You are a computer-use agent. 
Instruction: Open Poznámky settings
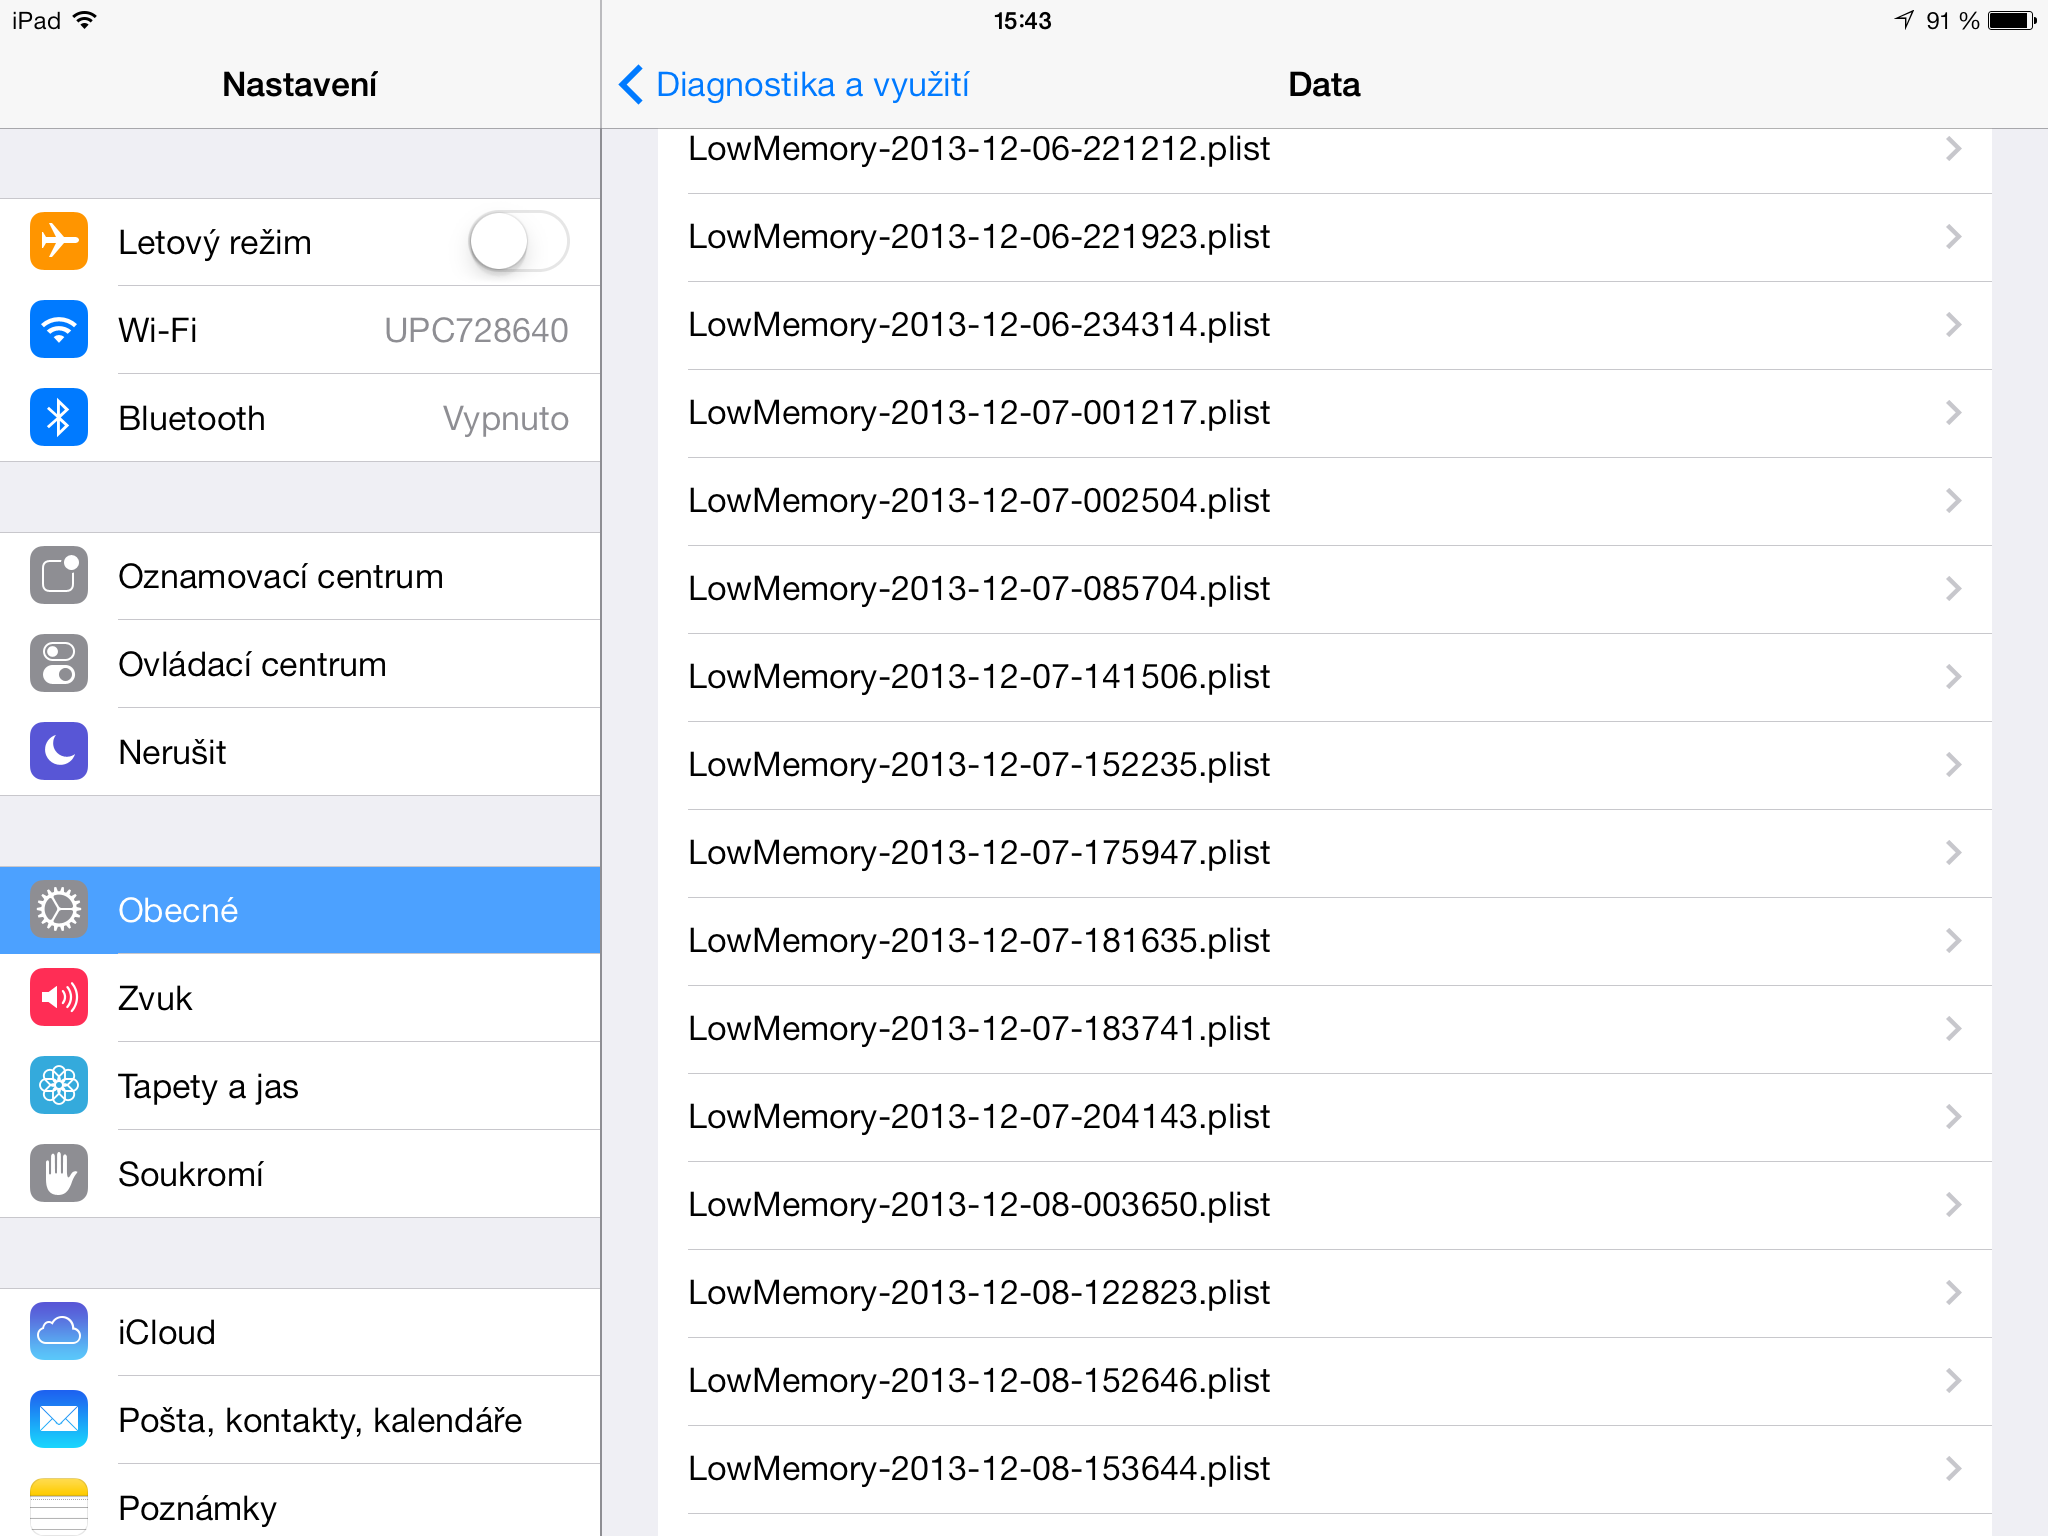point(300,1501)
